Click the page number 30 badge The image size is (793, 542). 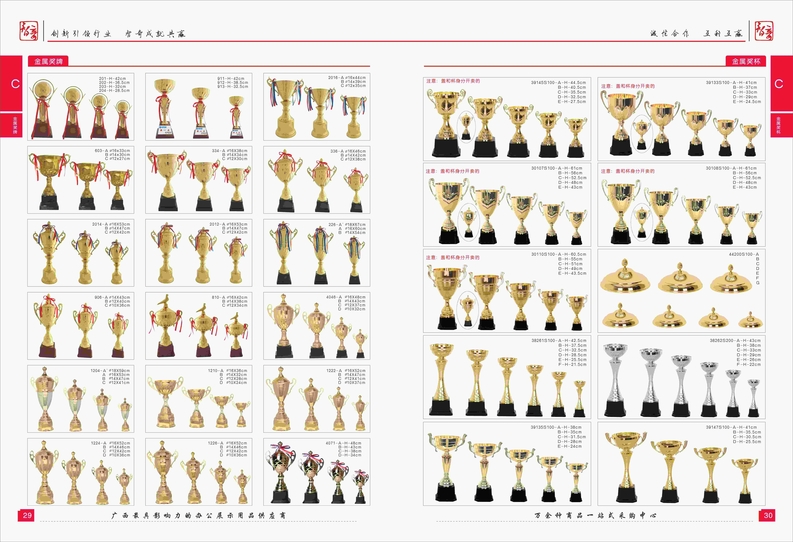point(766,515)
